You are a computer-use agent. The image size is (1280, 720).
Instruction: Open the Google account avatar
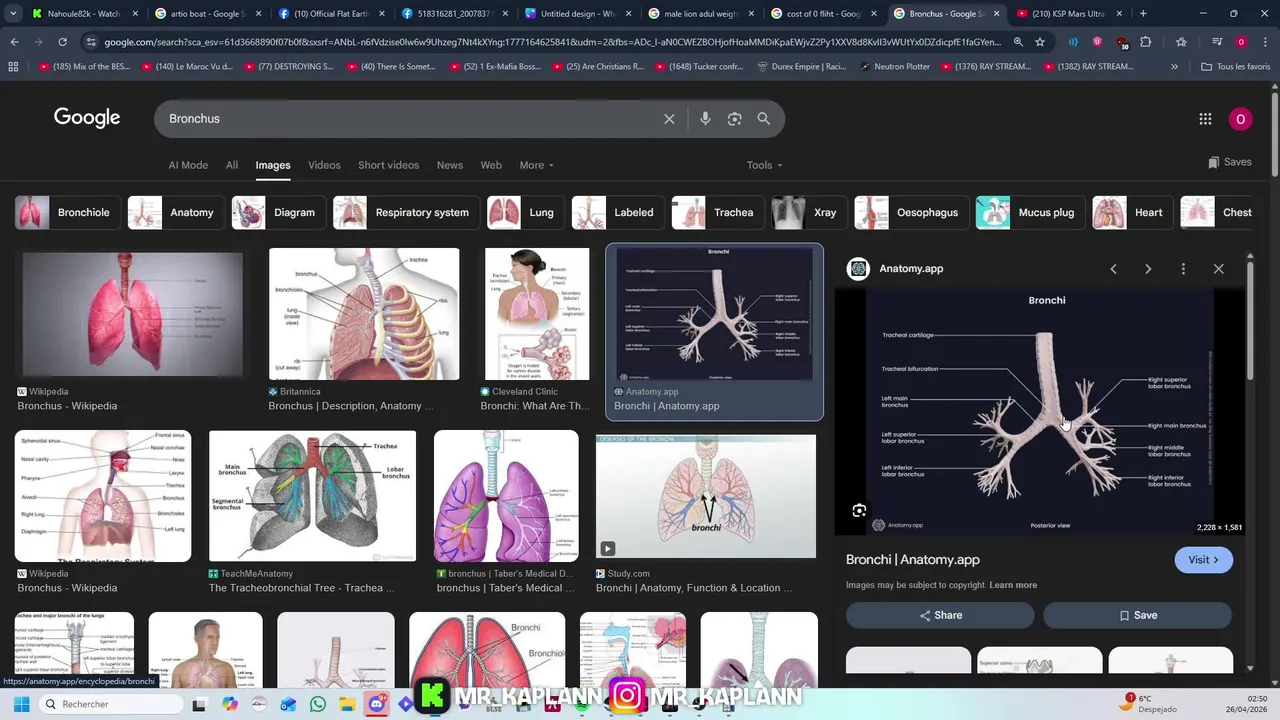pos(1240,119)
